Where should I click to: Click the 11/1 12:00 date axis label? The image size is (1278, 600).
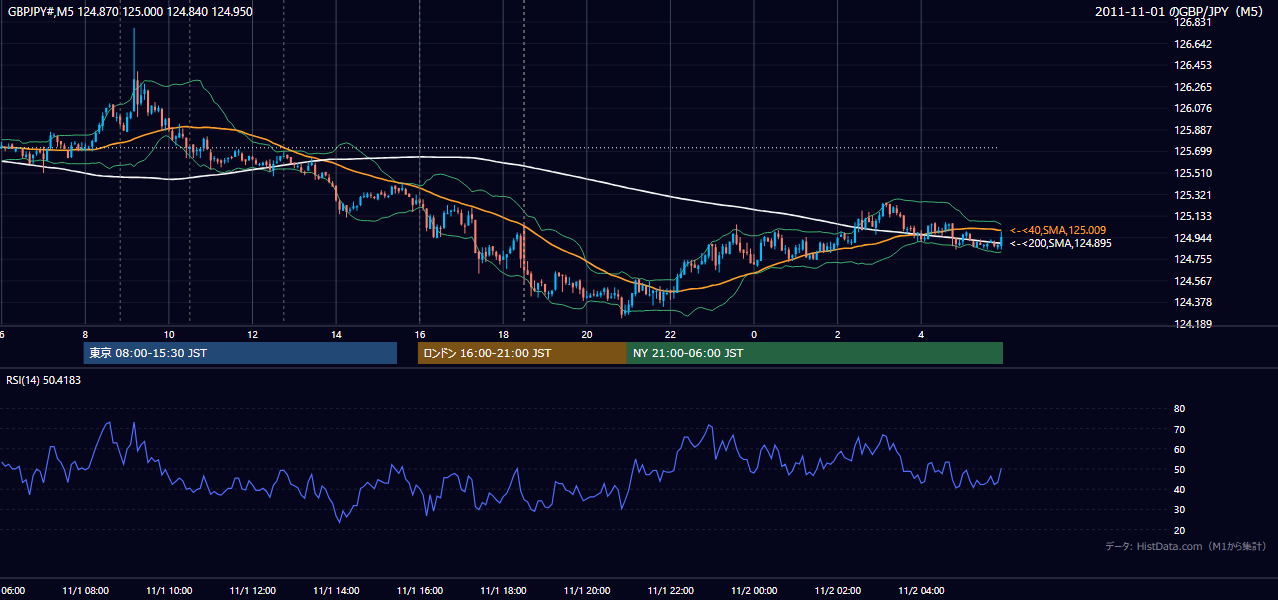252,590
